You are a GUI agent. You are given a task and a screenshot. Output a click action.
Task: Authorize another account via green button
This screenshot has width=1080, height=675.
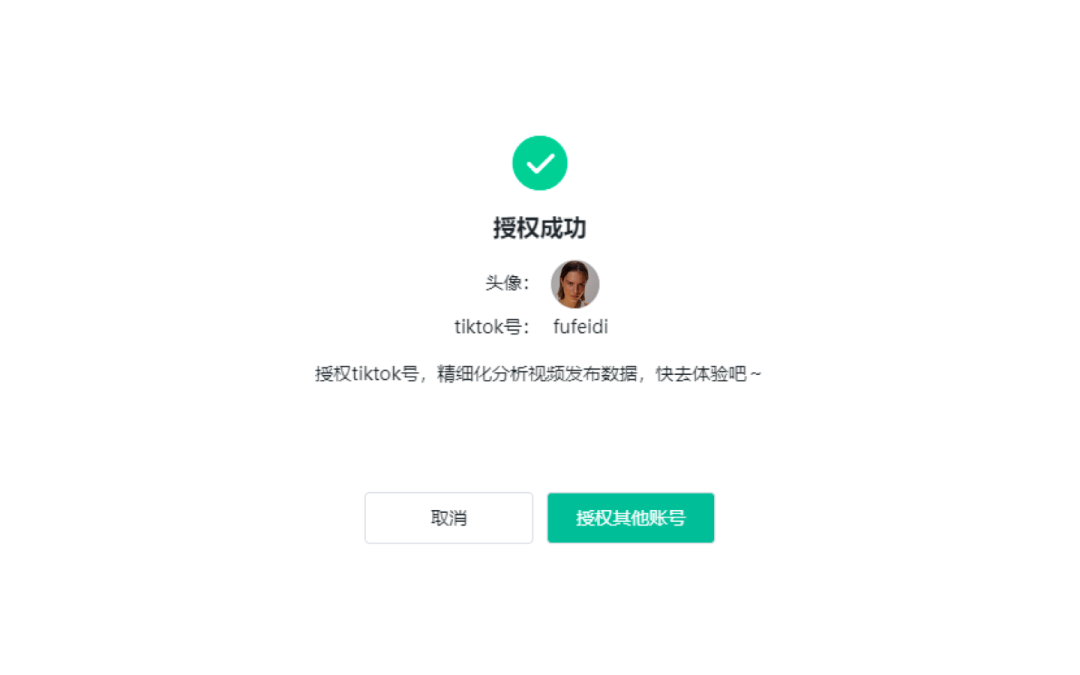pyautogui.click(x=630, y=518)
